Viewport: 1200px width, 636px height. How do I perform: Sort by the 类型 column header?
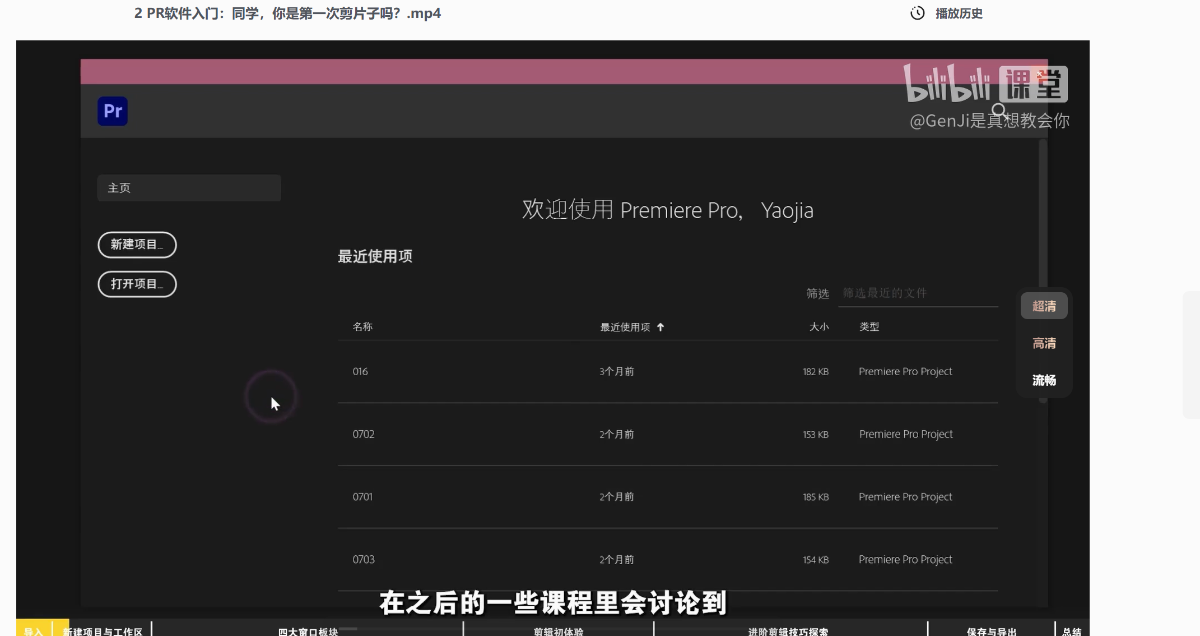coord(869,327)
